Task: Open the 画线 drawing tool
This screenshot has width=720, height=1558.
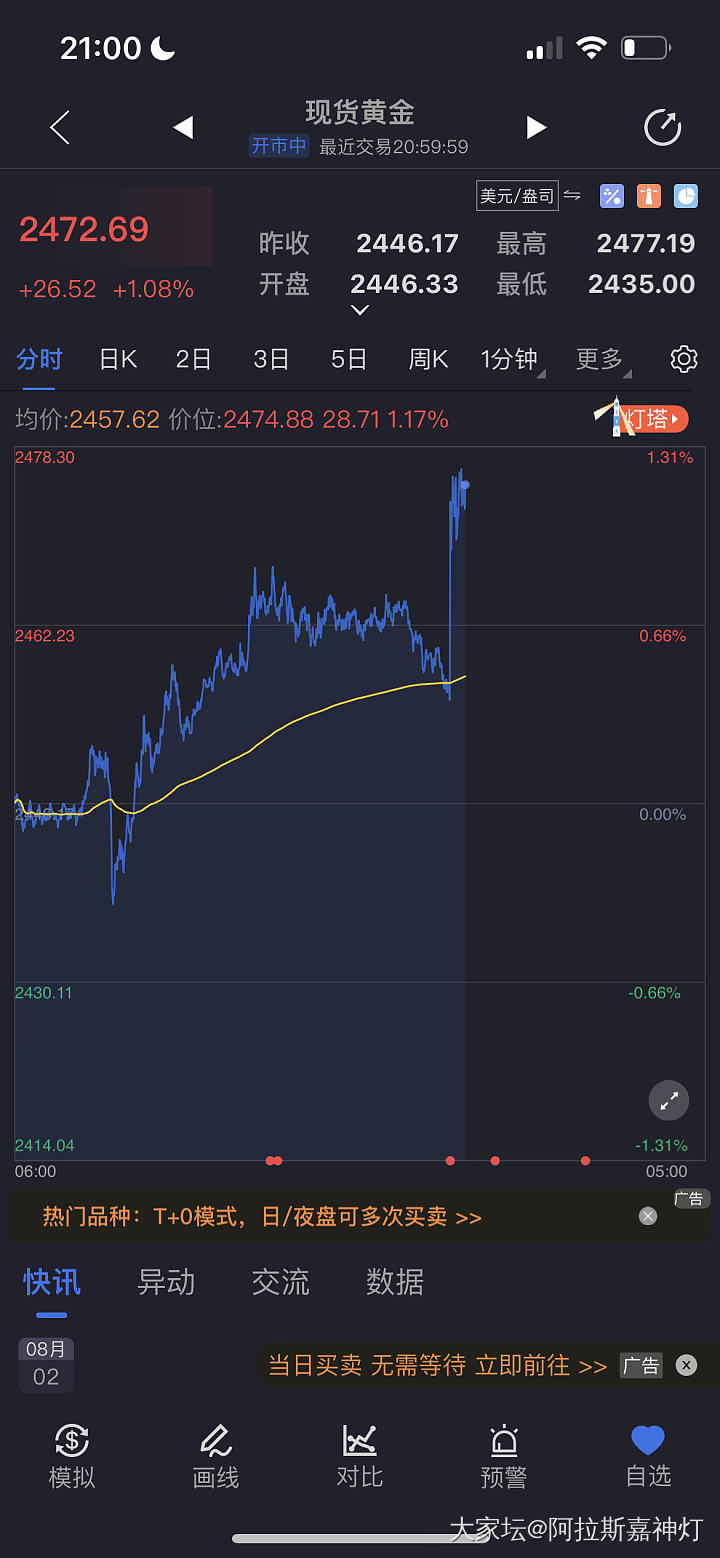Action: point(216,1455)
